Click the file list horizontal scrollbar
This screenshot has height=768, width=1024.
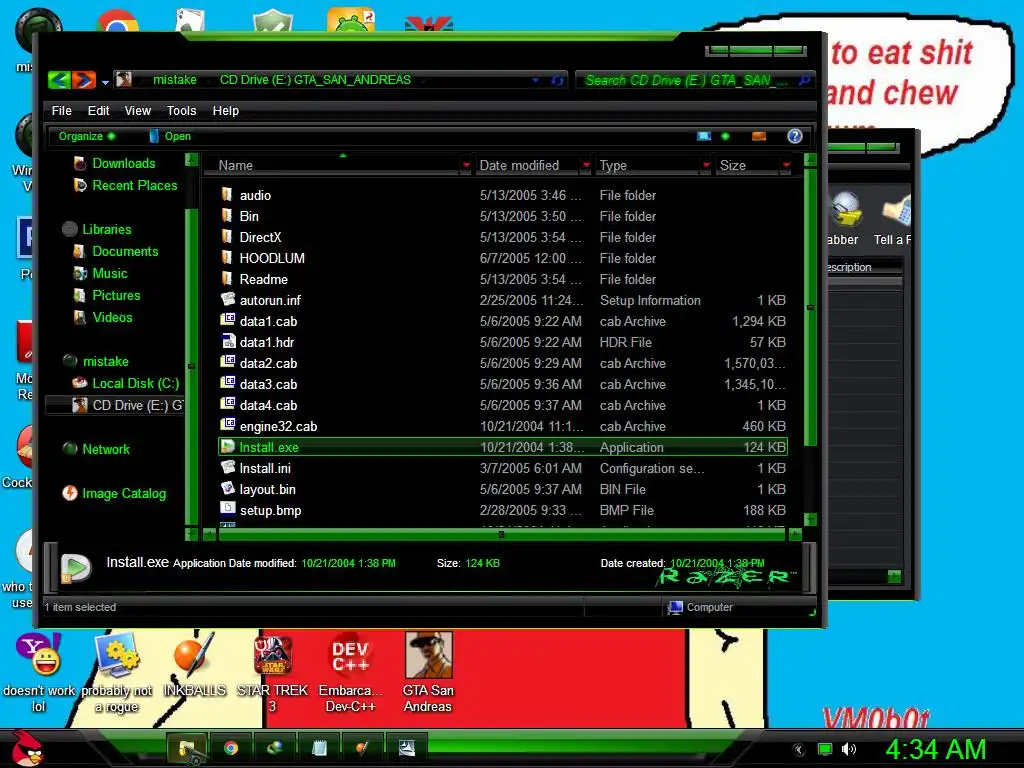point(502,535)
